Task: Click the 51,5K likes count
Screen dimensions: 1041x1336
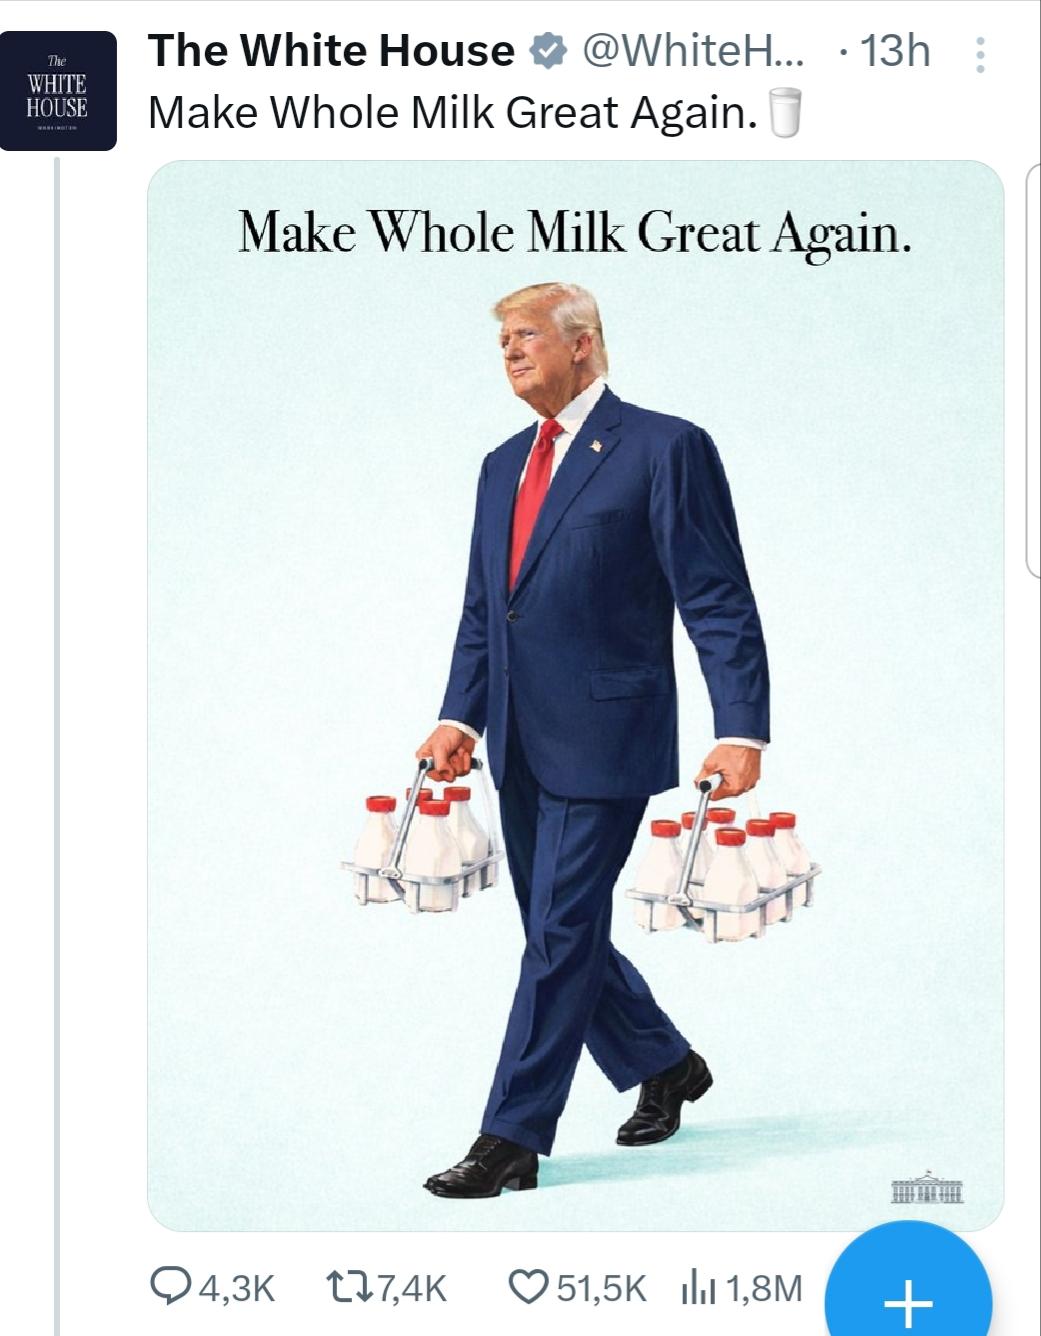Action: pos(602,1288)
